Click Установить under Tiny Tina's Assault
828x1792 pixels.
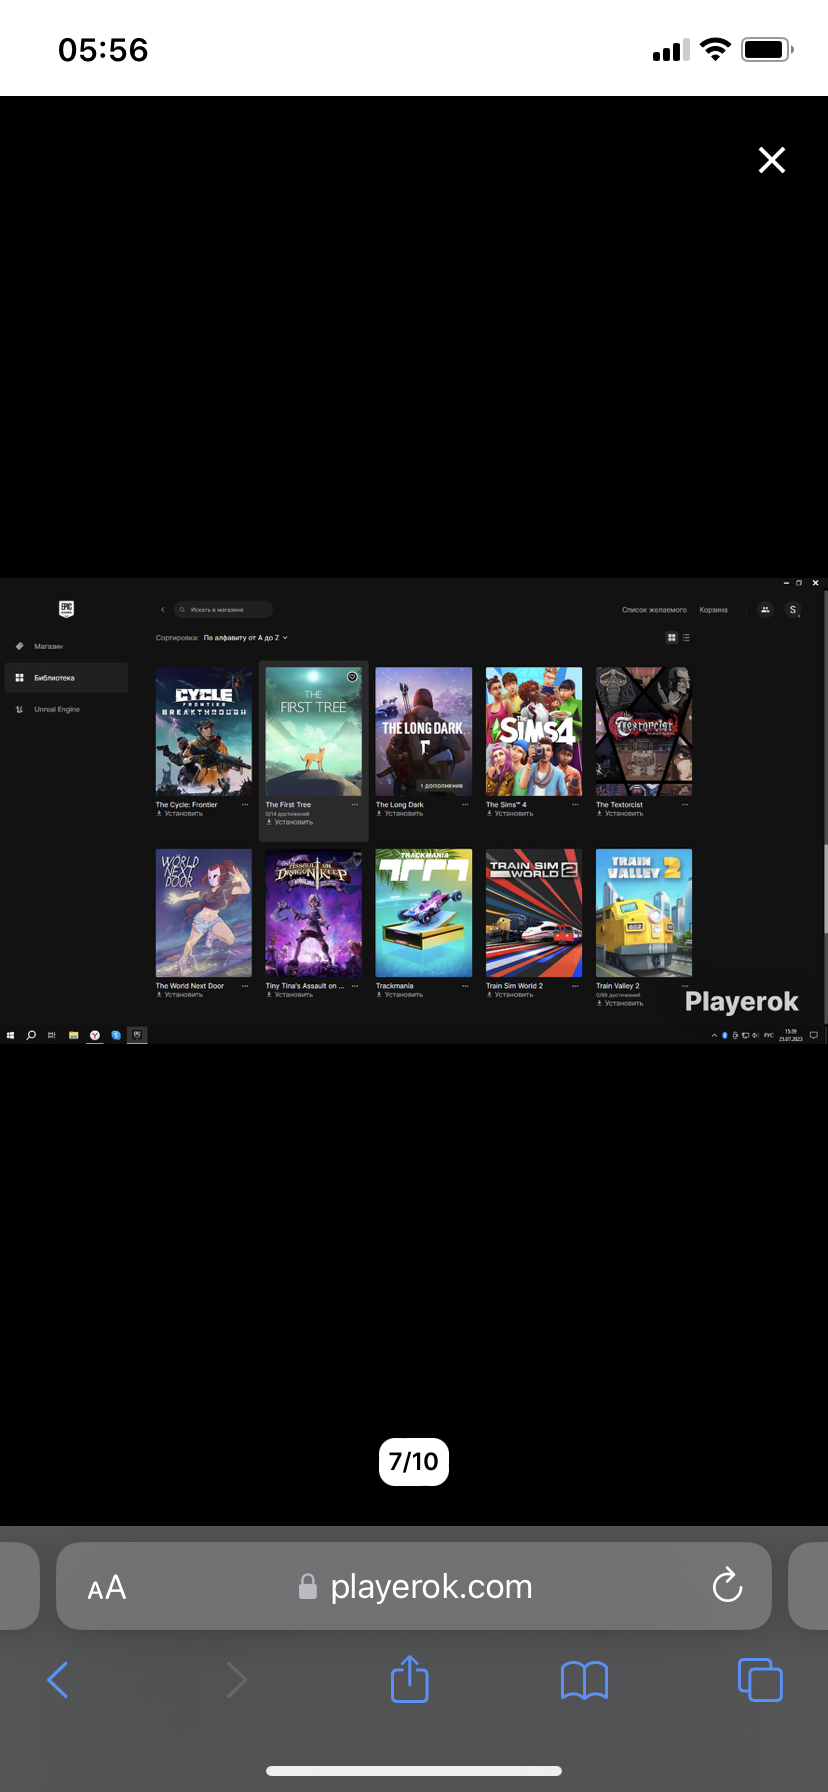[290, 995]
